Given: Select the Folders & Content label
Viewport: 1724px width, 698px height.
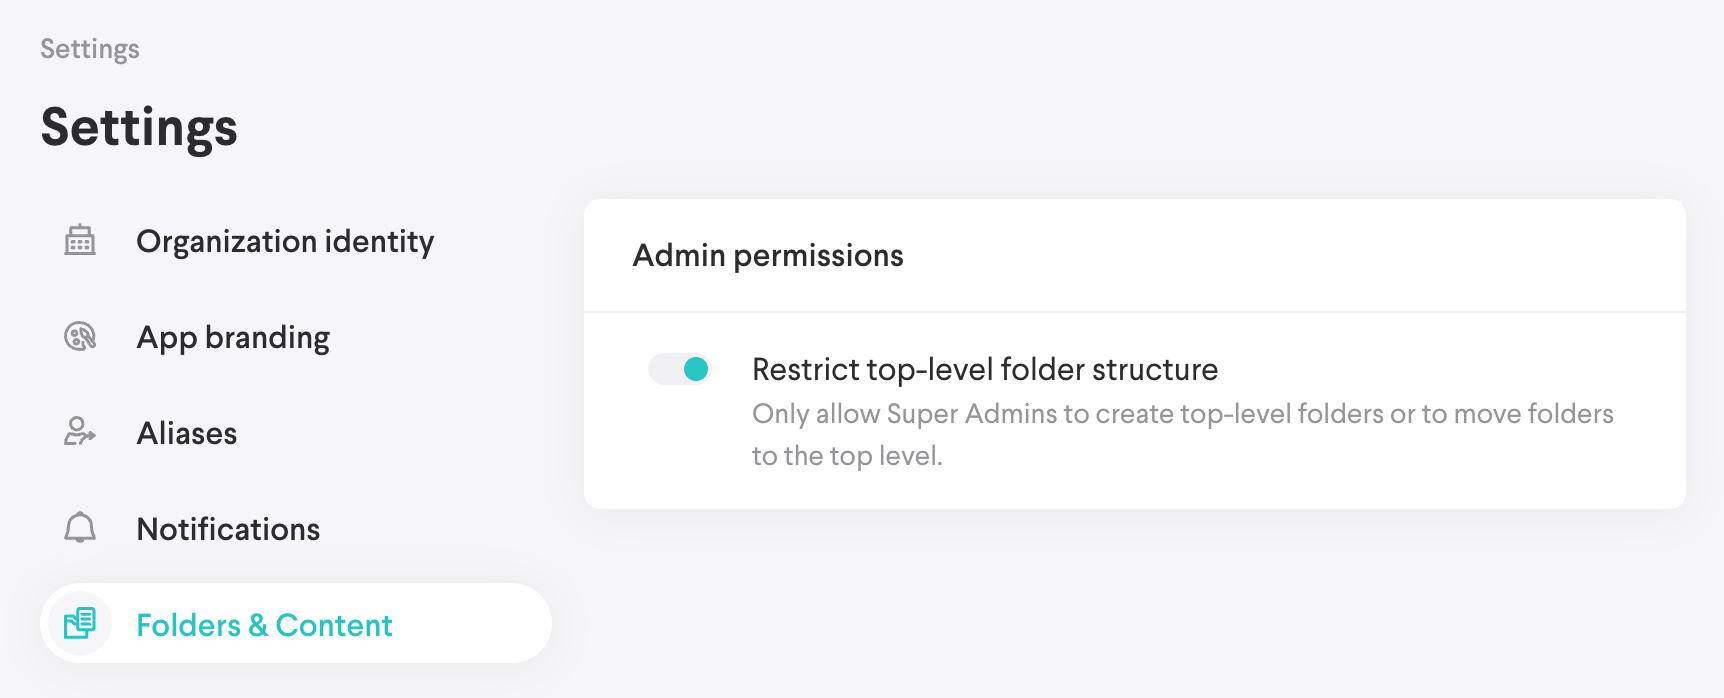Looking at the screenshot, I should pos(264,626).
